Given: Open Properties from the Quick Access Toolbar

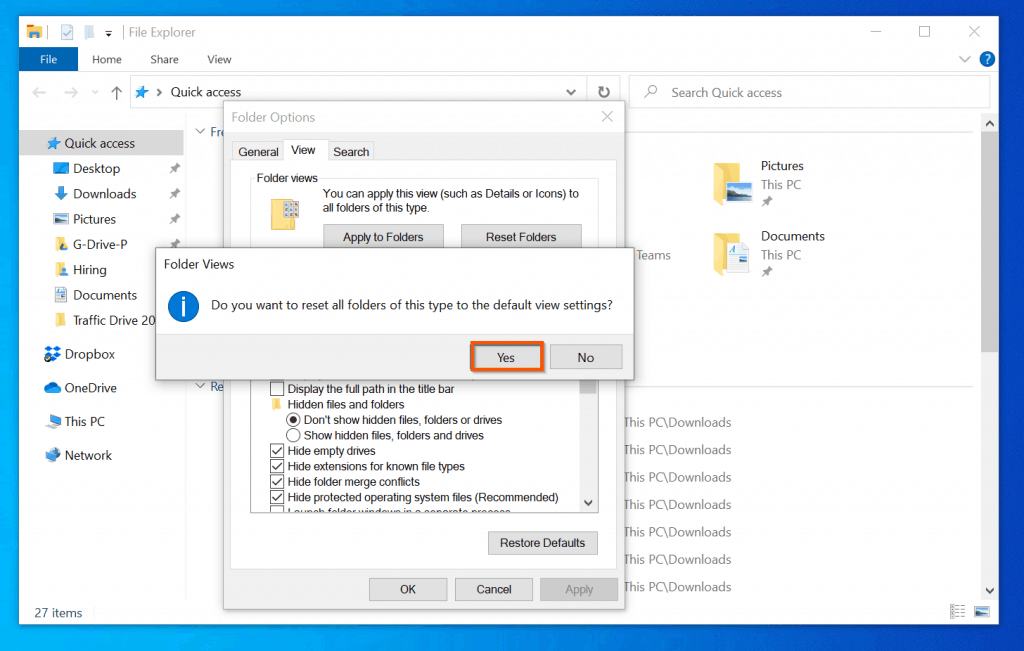Looking at the screenshot, I should [66, 31].
